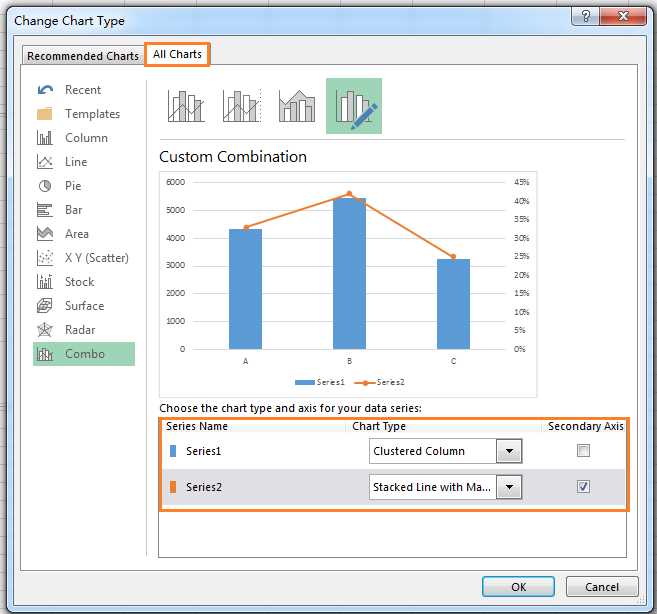Switch to the All Charts tab
Image resolution: width=657 pixels, height=614 pixels.
177,54
